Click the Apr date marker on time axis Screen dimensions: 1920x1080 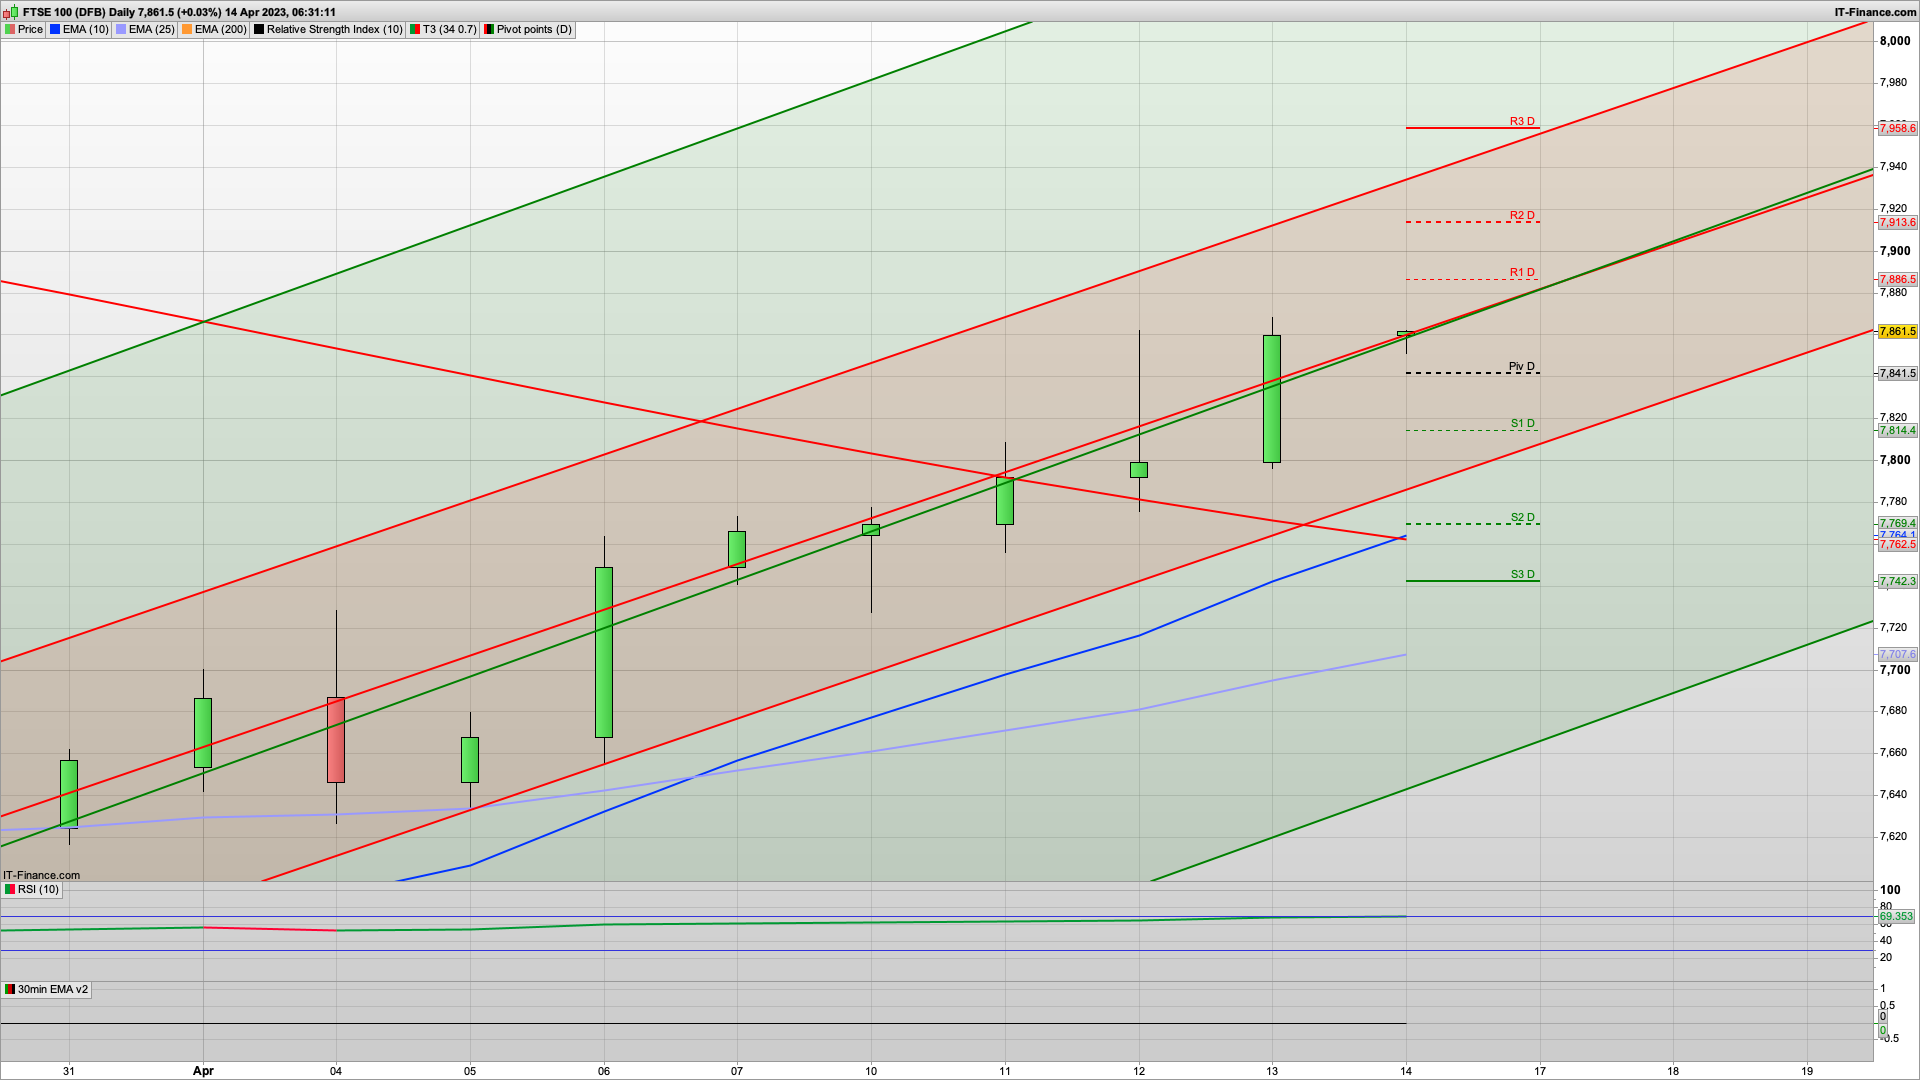pyautogui.click(x=203, y=1070)
